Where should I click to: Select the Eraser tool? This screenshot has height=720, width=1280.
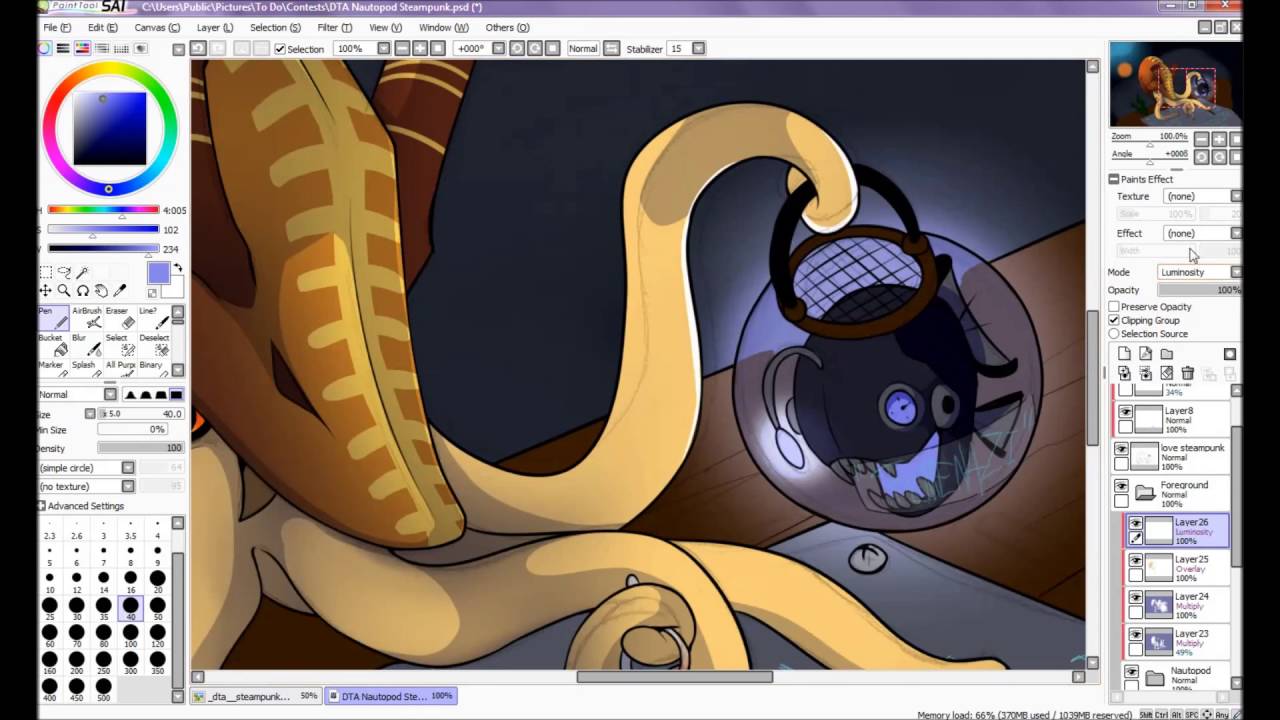(x=118, y=317)
